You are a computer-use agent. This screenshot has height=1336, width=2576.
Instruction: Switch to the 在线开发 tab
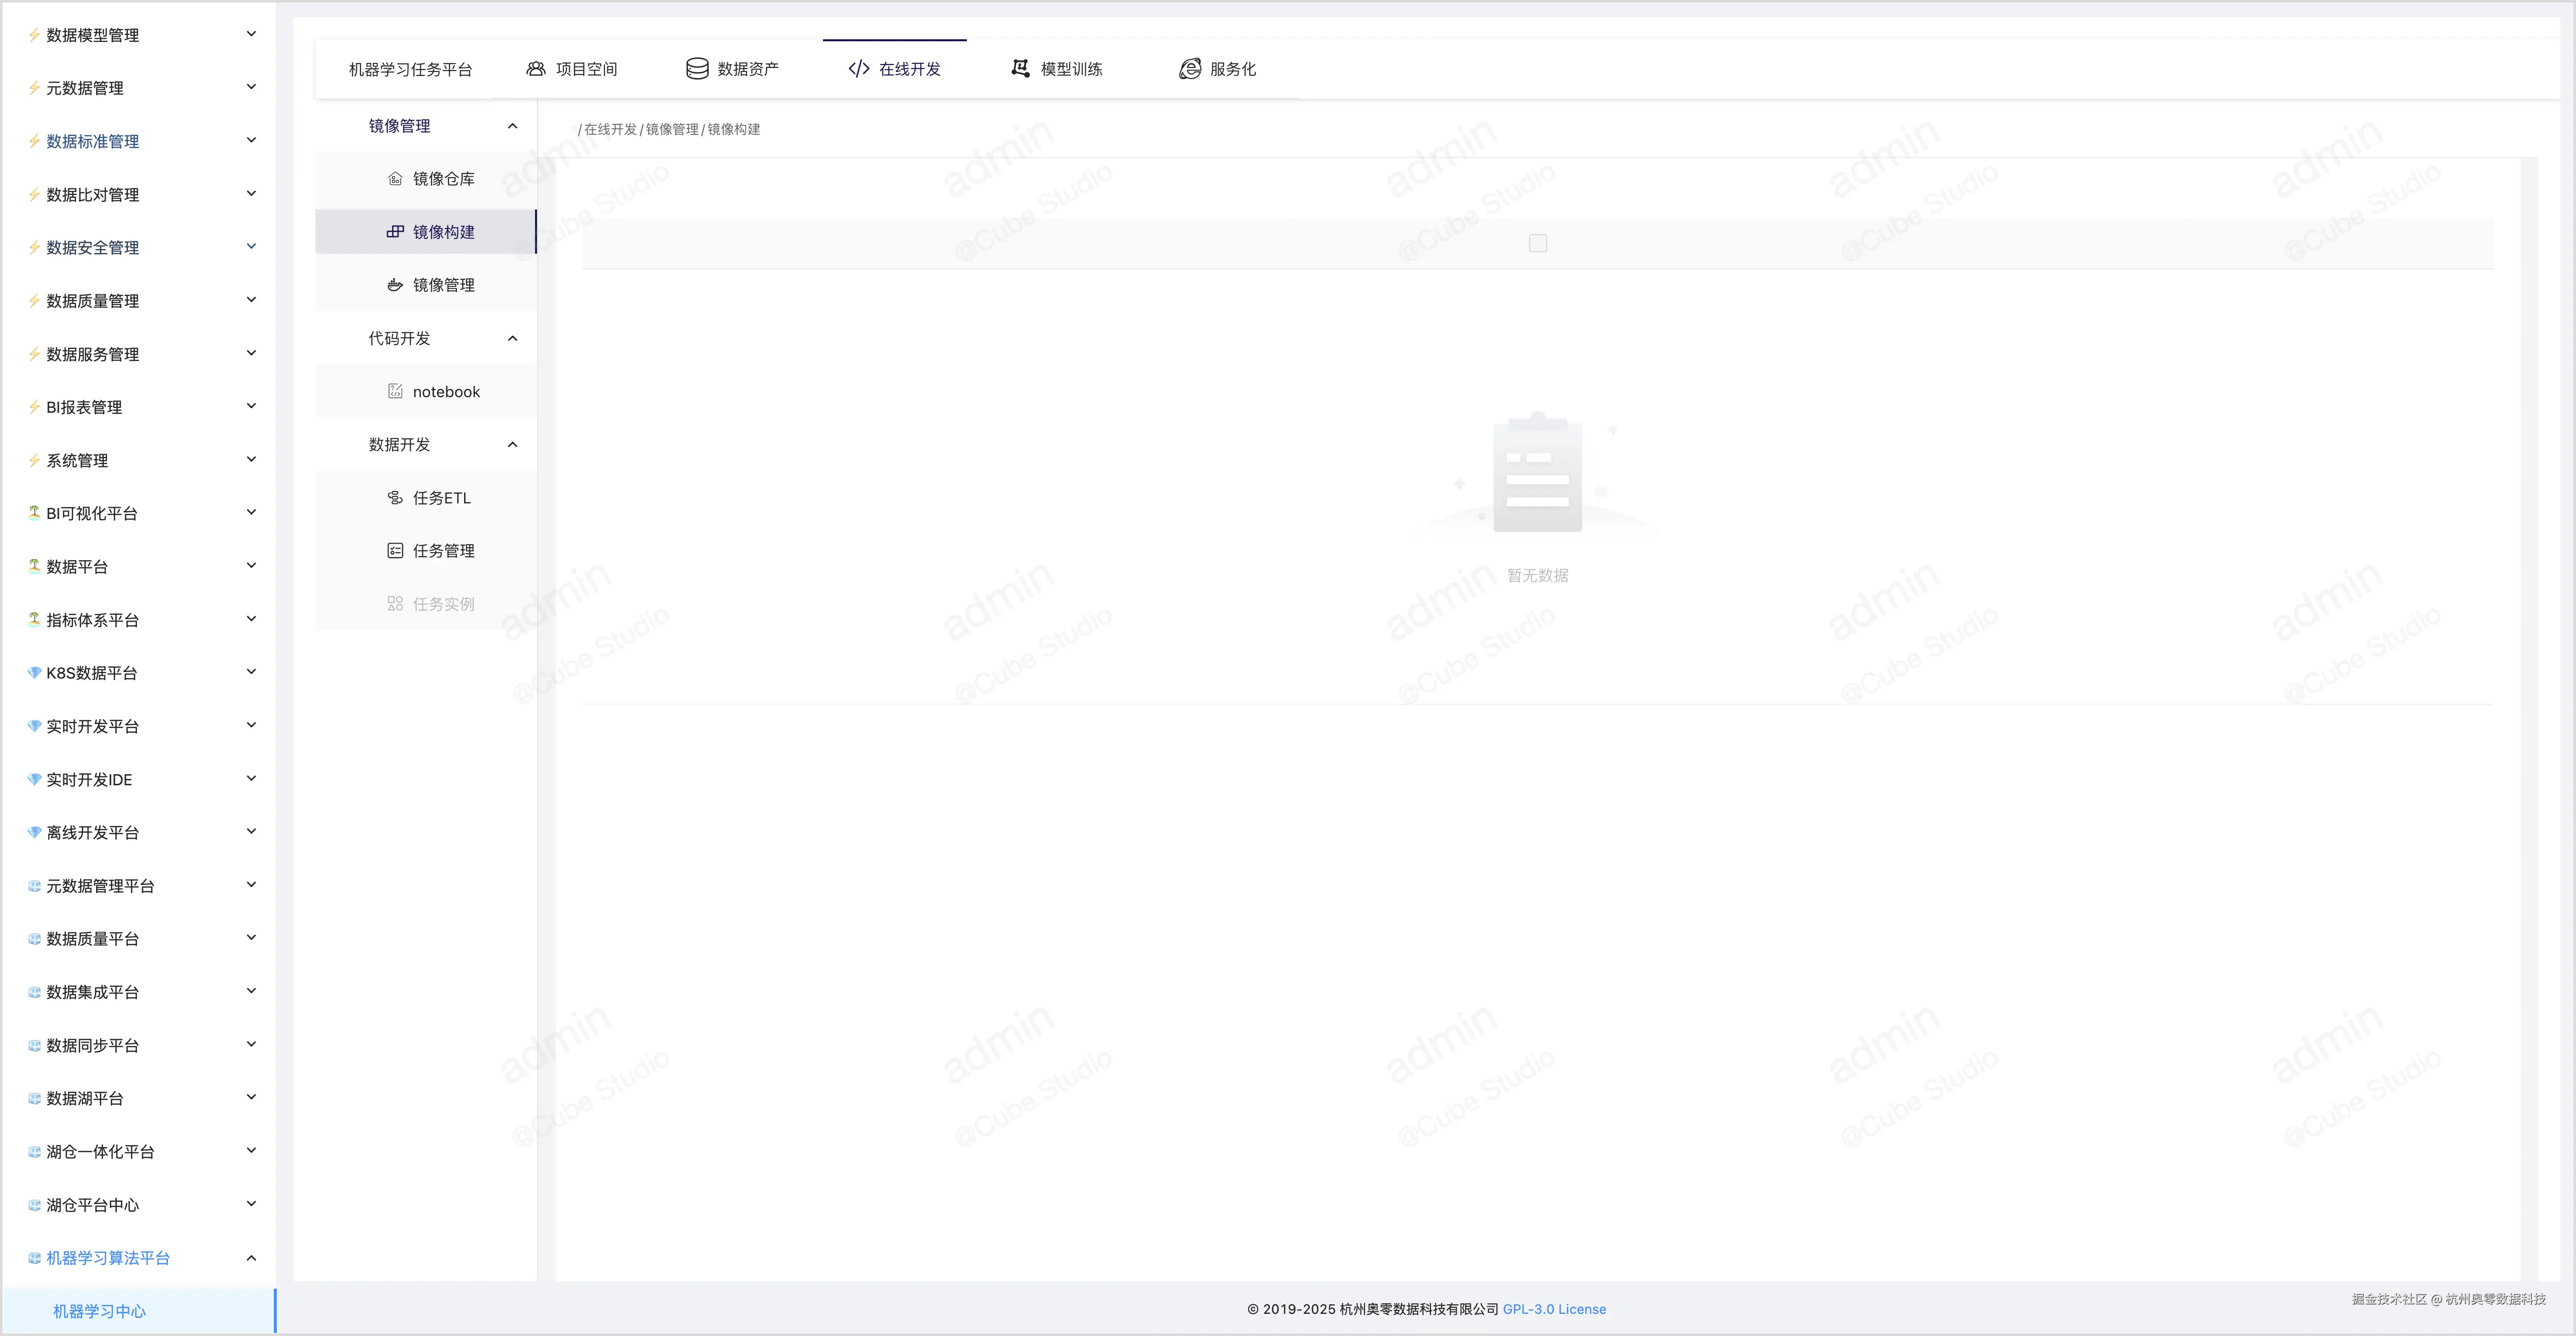[x=895, y=69]
